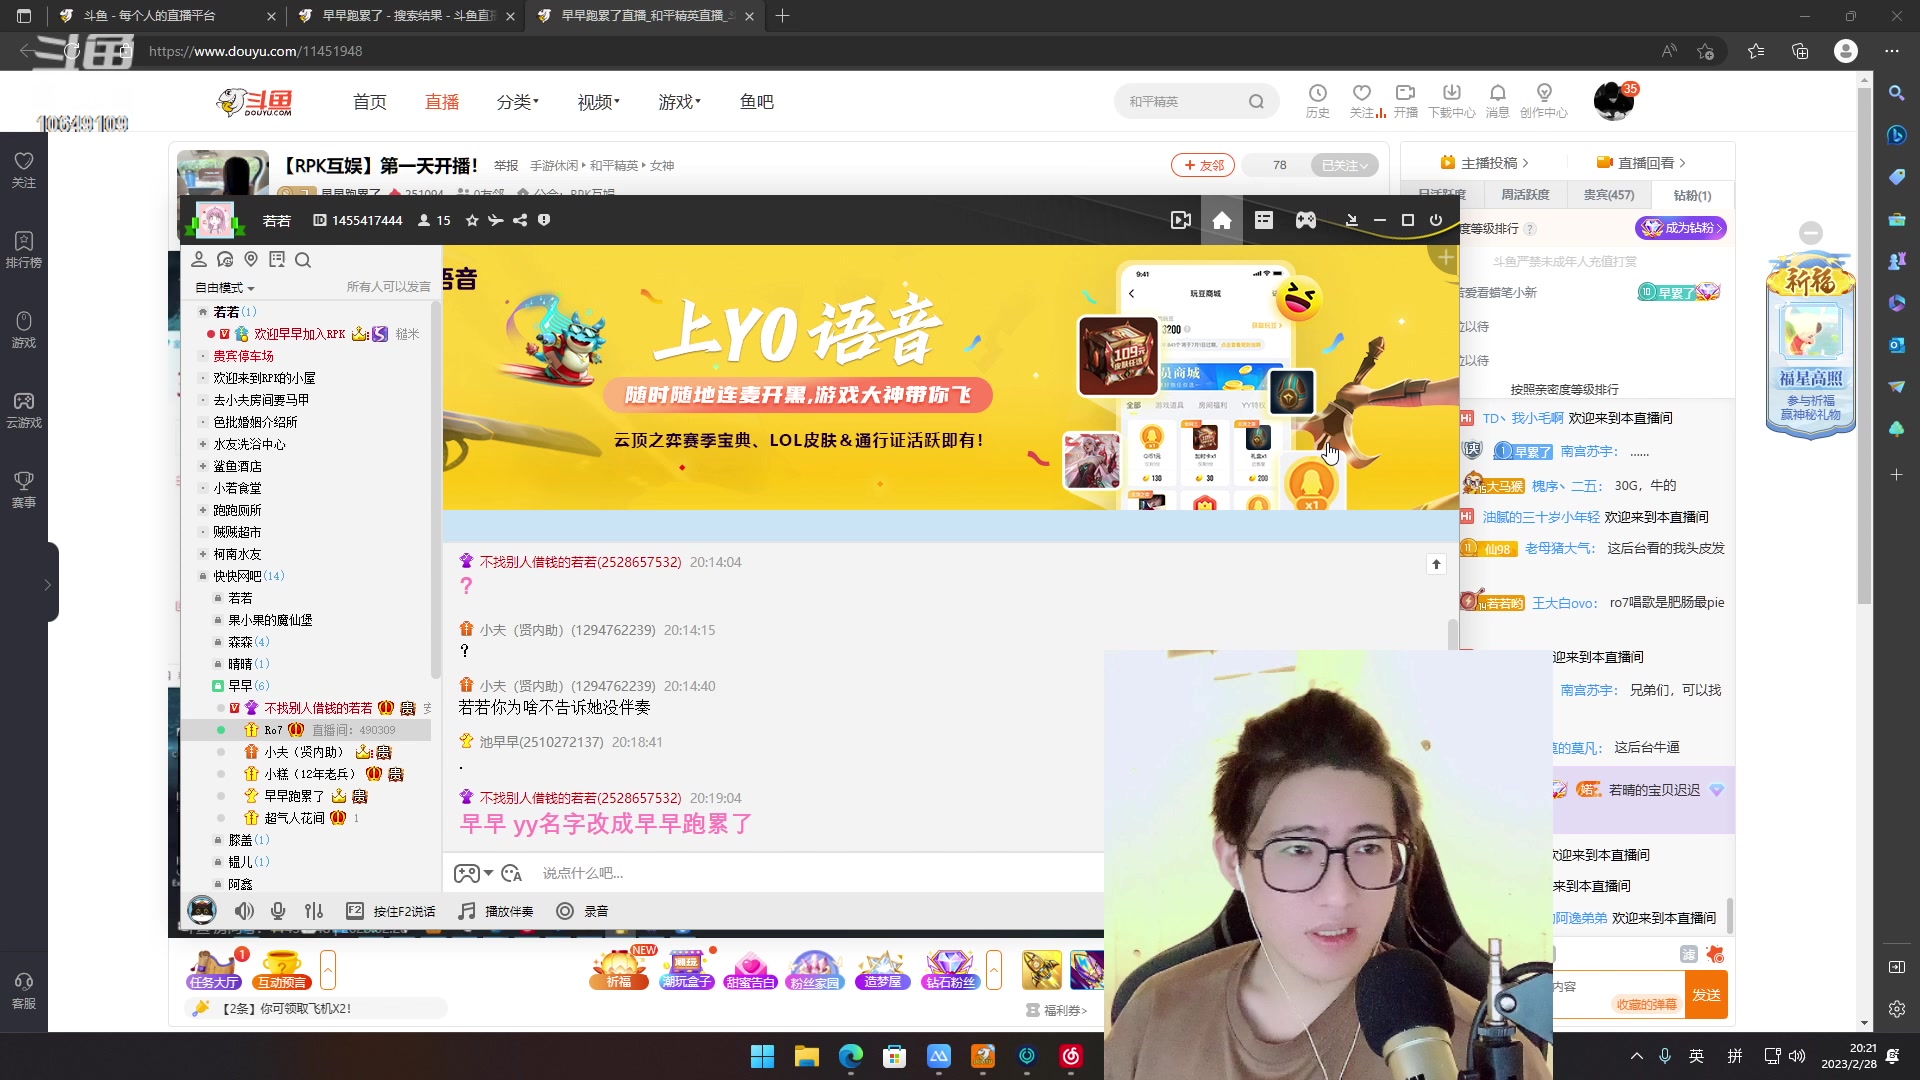Click the report icon in YY title bar
The height and width of the screenshot is (1080, 1920).
coord(543,220)
